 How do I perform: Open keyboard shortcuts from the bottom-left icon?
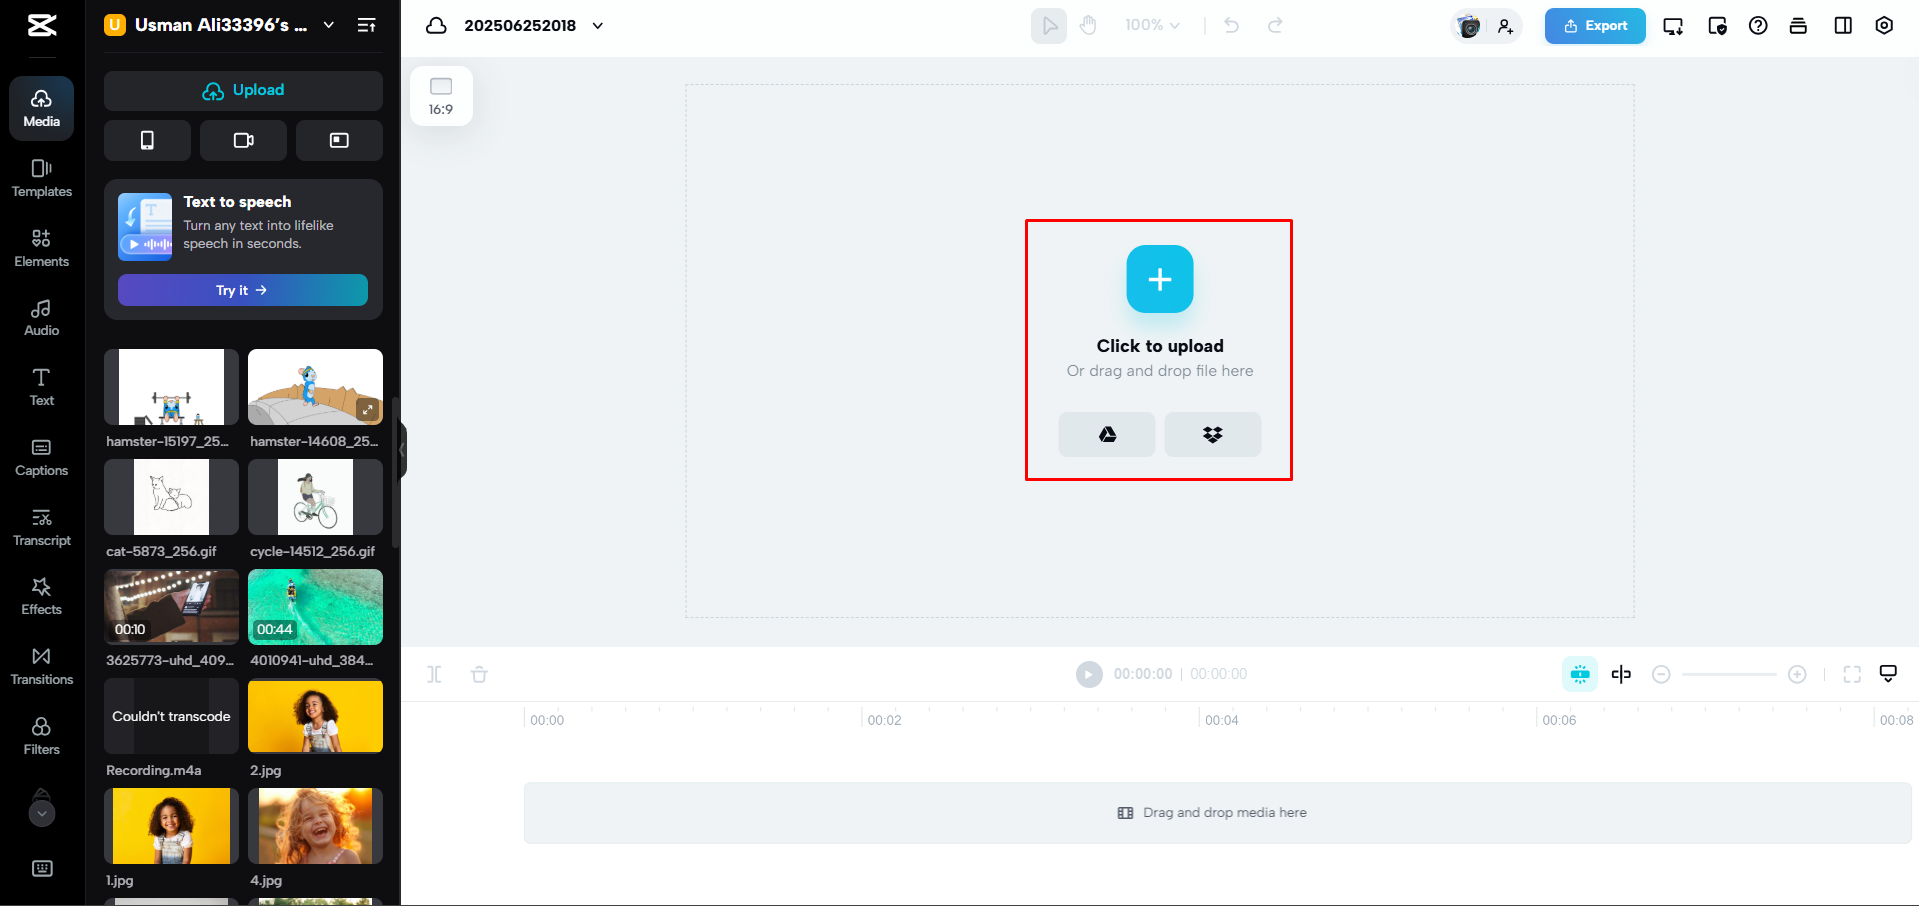pyautogui.click(x=41, y=868)
